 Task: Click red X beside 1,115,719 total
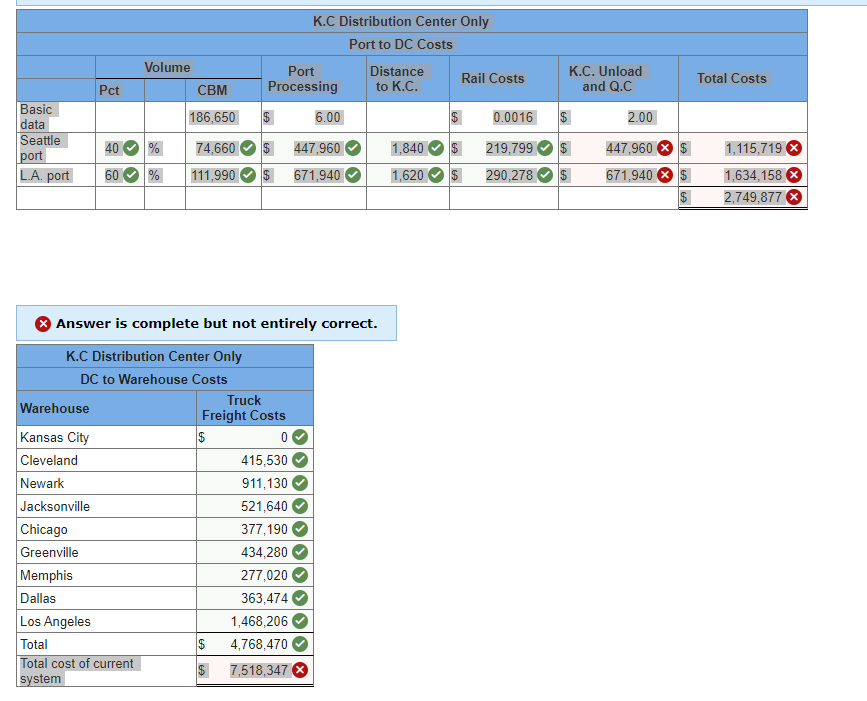coord(794,148)
